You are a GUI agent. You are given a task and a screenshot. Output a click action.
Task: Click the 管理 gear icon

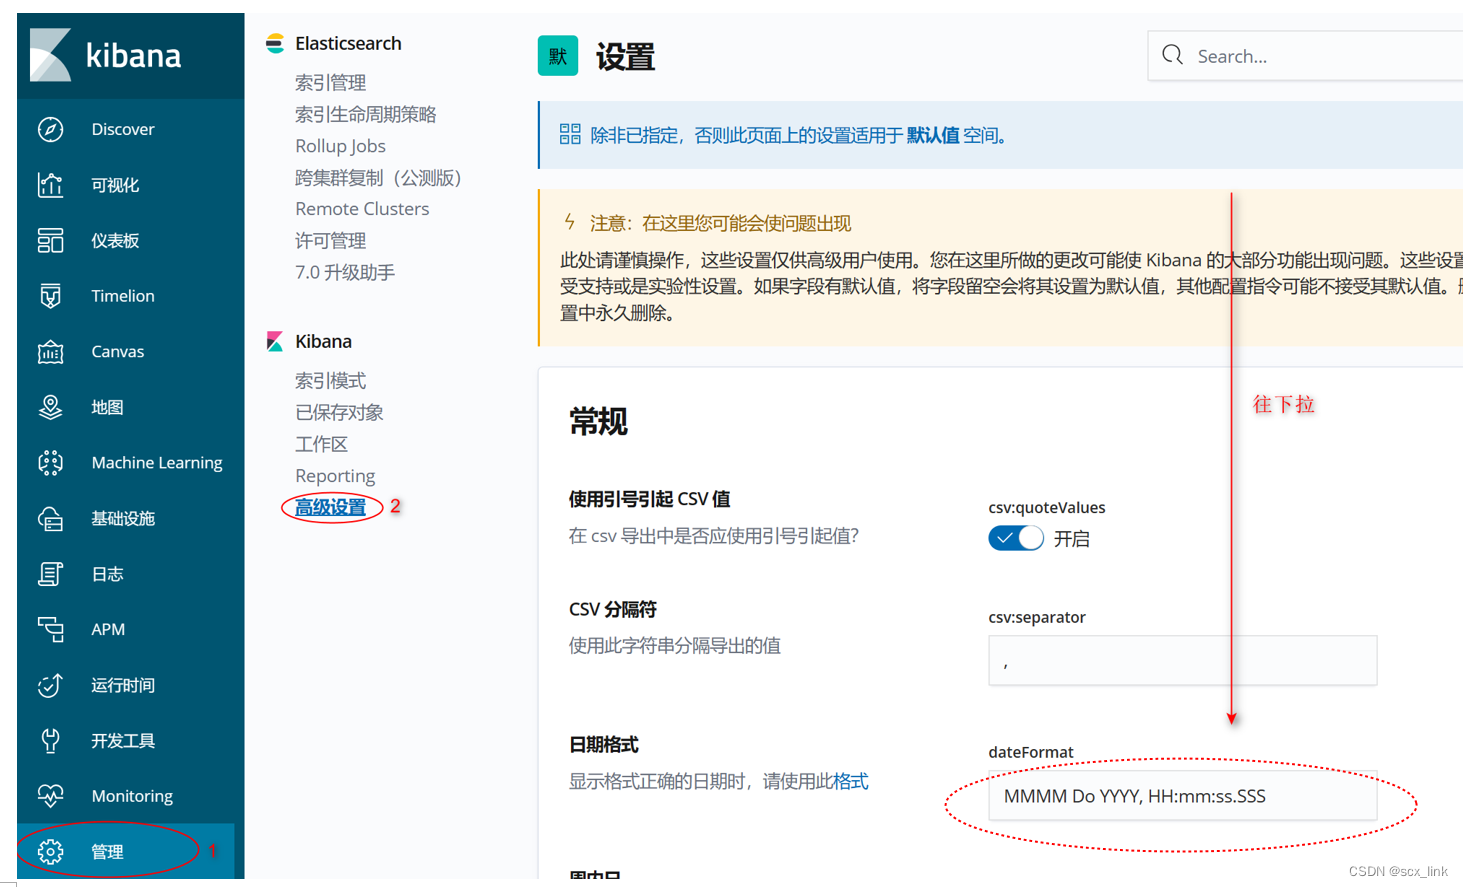coord(51,852)
